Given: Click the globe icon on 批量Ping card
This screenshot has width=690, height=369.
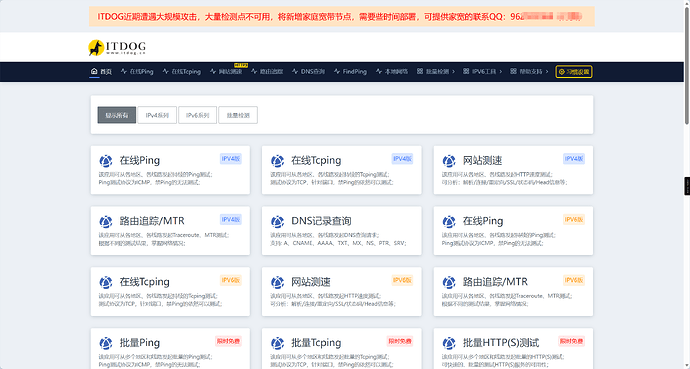Looking at the screenshot, I should 106,343.
